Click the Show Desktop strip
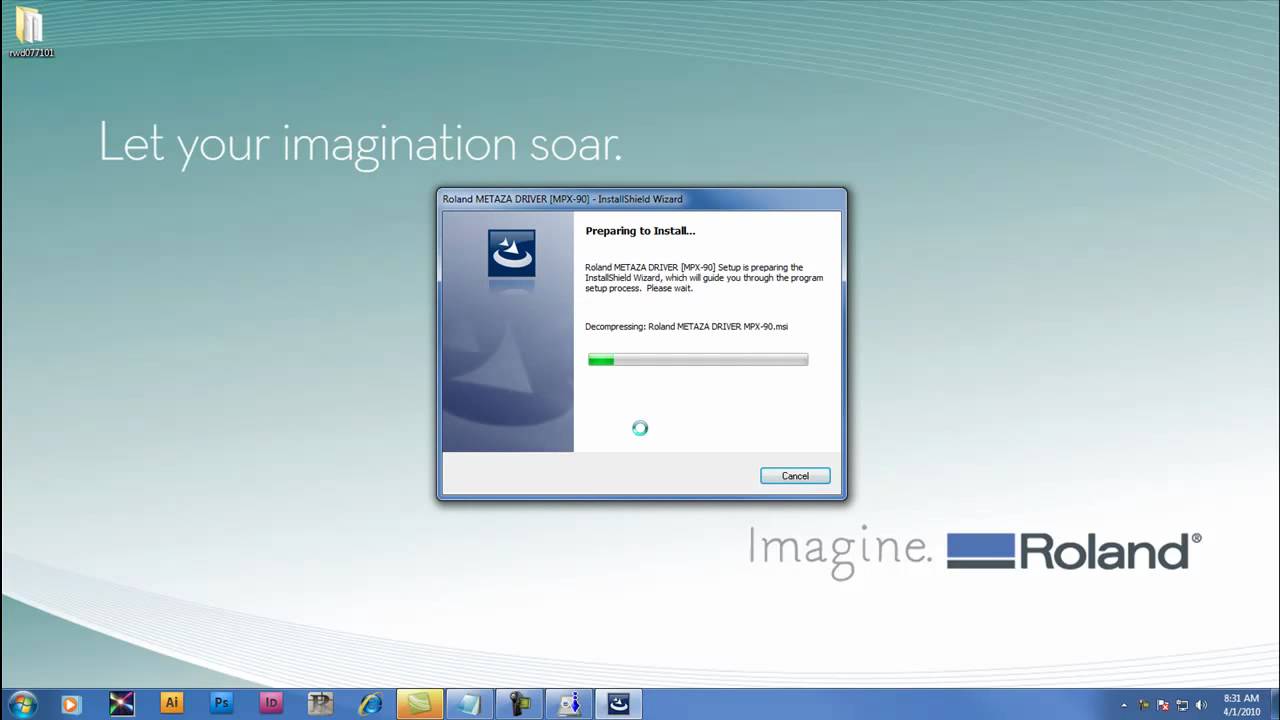The width and height of the screenshot is (1280, 720). (x=1274, y=704)
